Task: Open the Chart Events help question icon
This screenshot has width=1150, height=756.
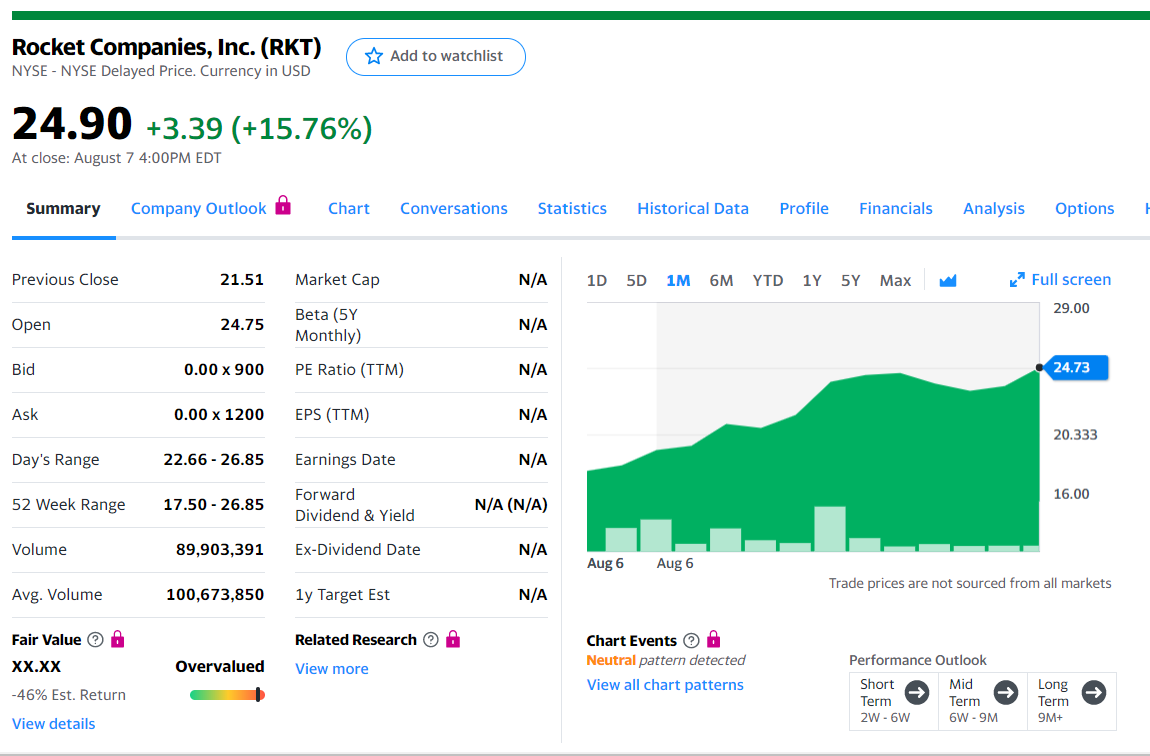Action: click(x=691, y=640)
